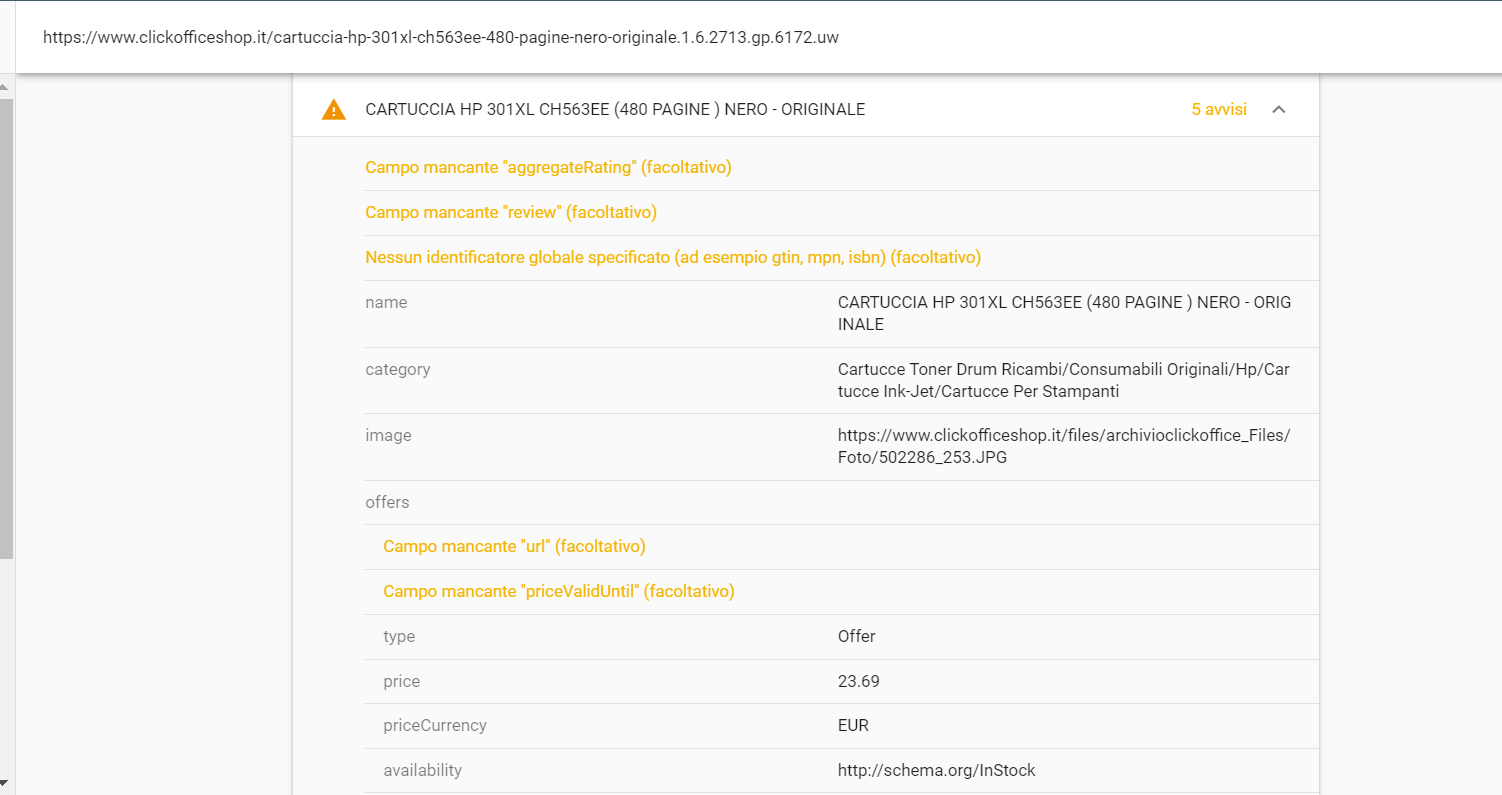Click the orange warning triangle icon
Image resolution: width=1502 pixels, height=795 pixels.
333,110
